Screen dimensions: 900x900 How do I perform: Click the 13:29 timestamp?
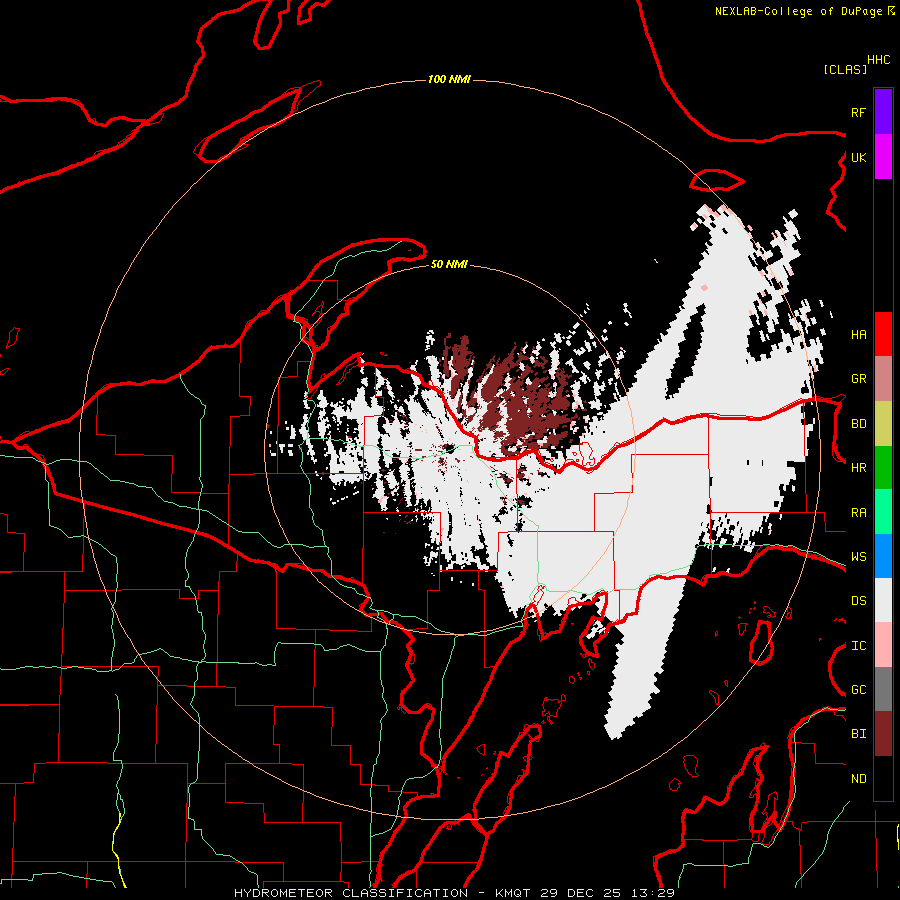pos(651,893)
